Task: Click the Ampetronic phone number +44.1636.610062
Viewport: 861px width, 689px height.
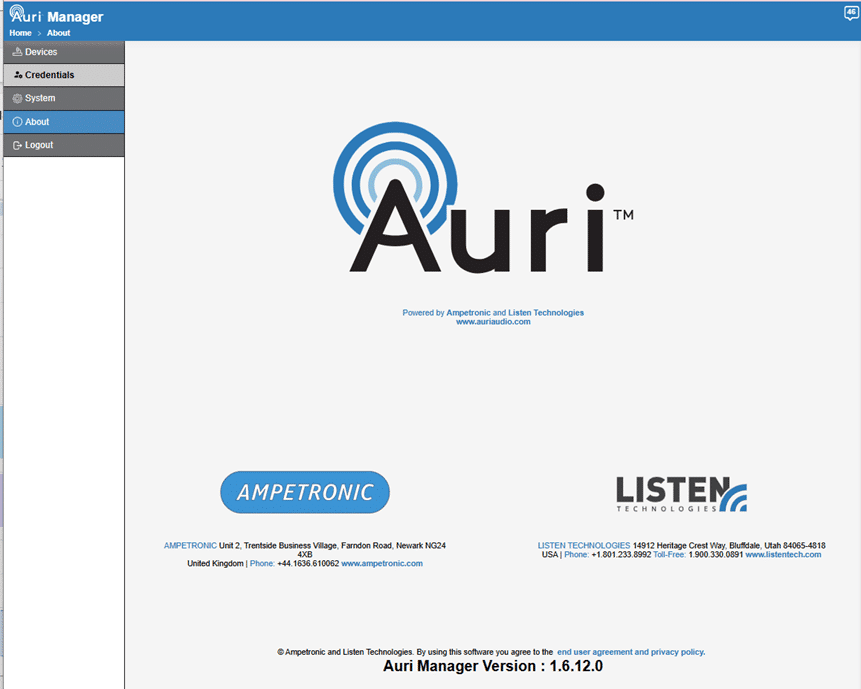Action: [308, 564]
